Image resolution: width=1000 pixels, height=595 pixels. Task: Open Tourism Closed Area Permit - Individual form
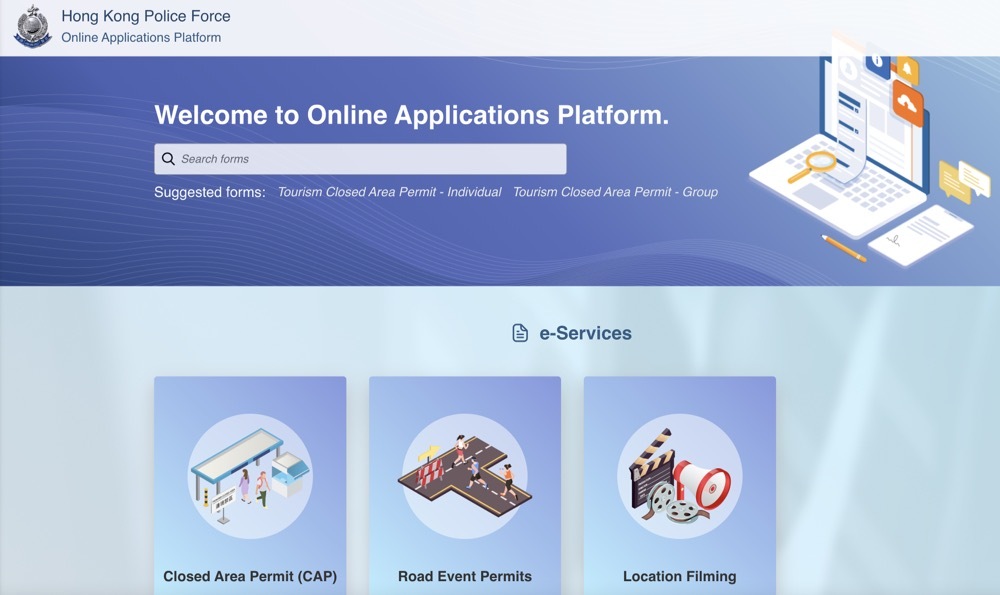click(389, 192)
